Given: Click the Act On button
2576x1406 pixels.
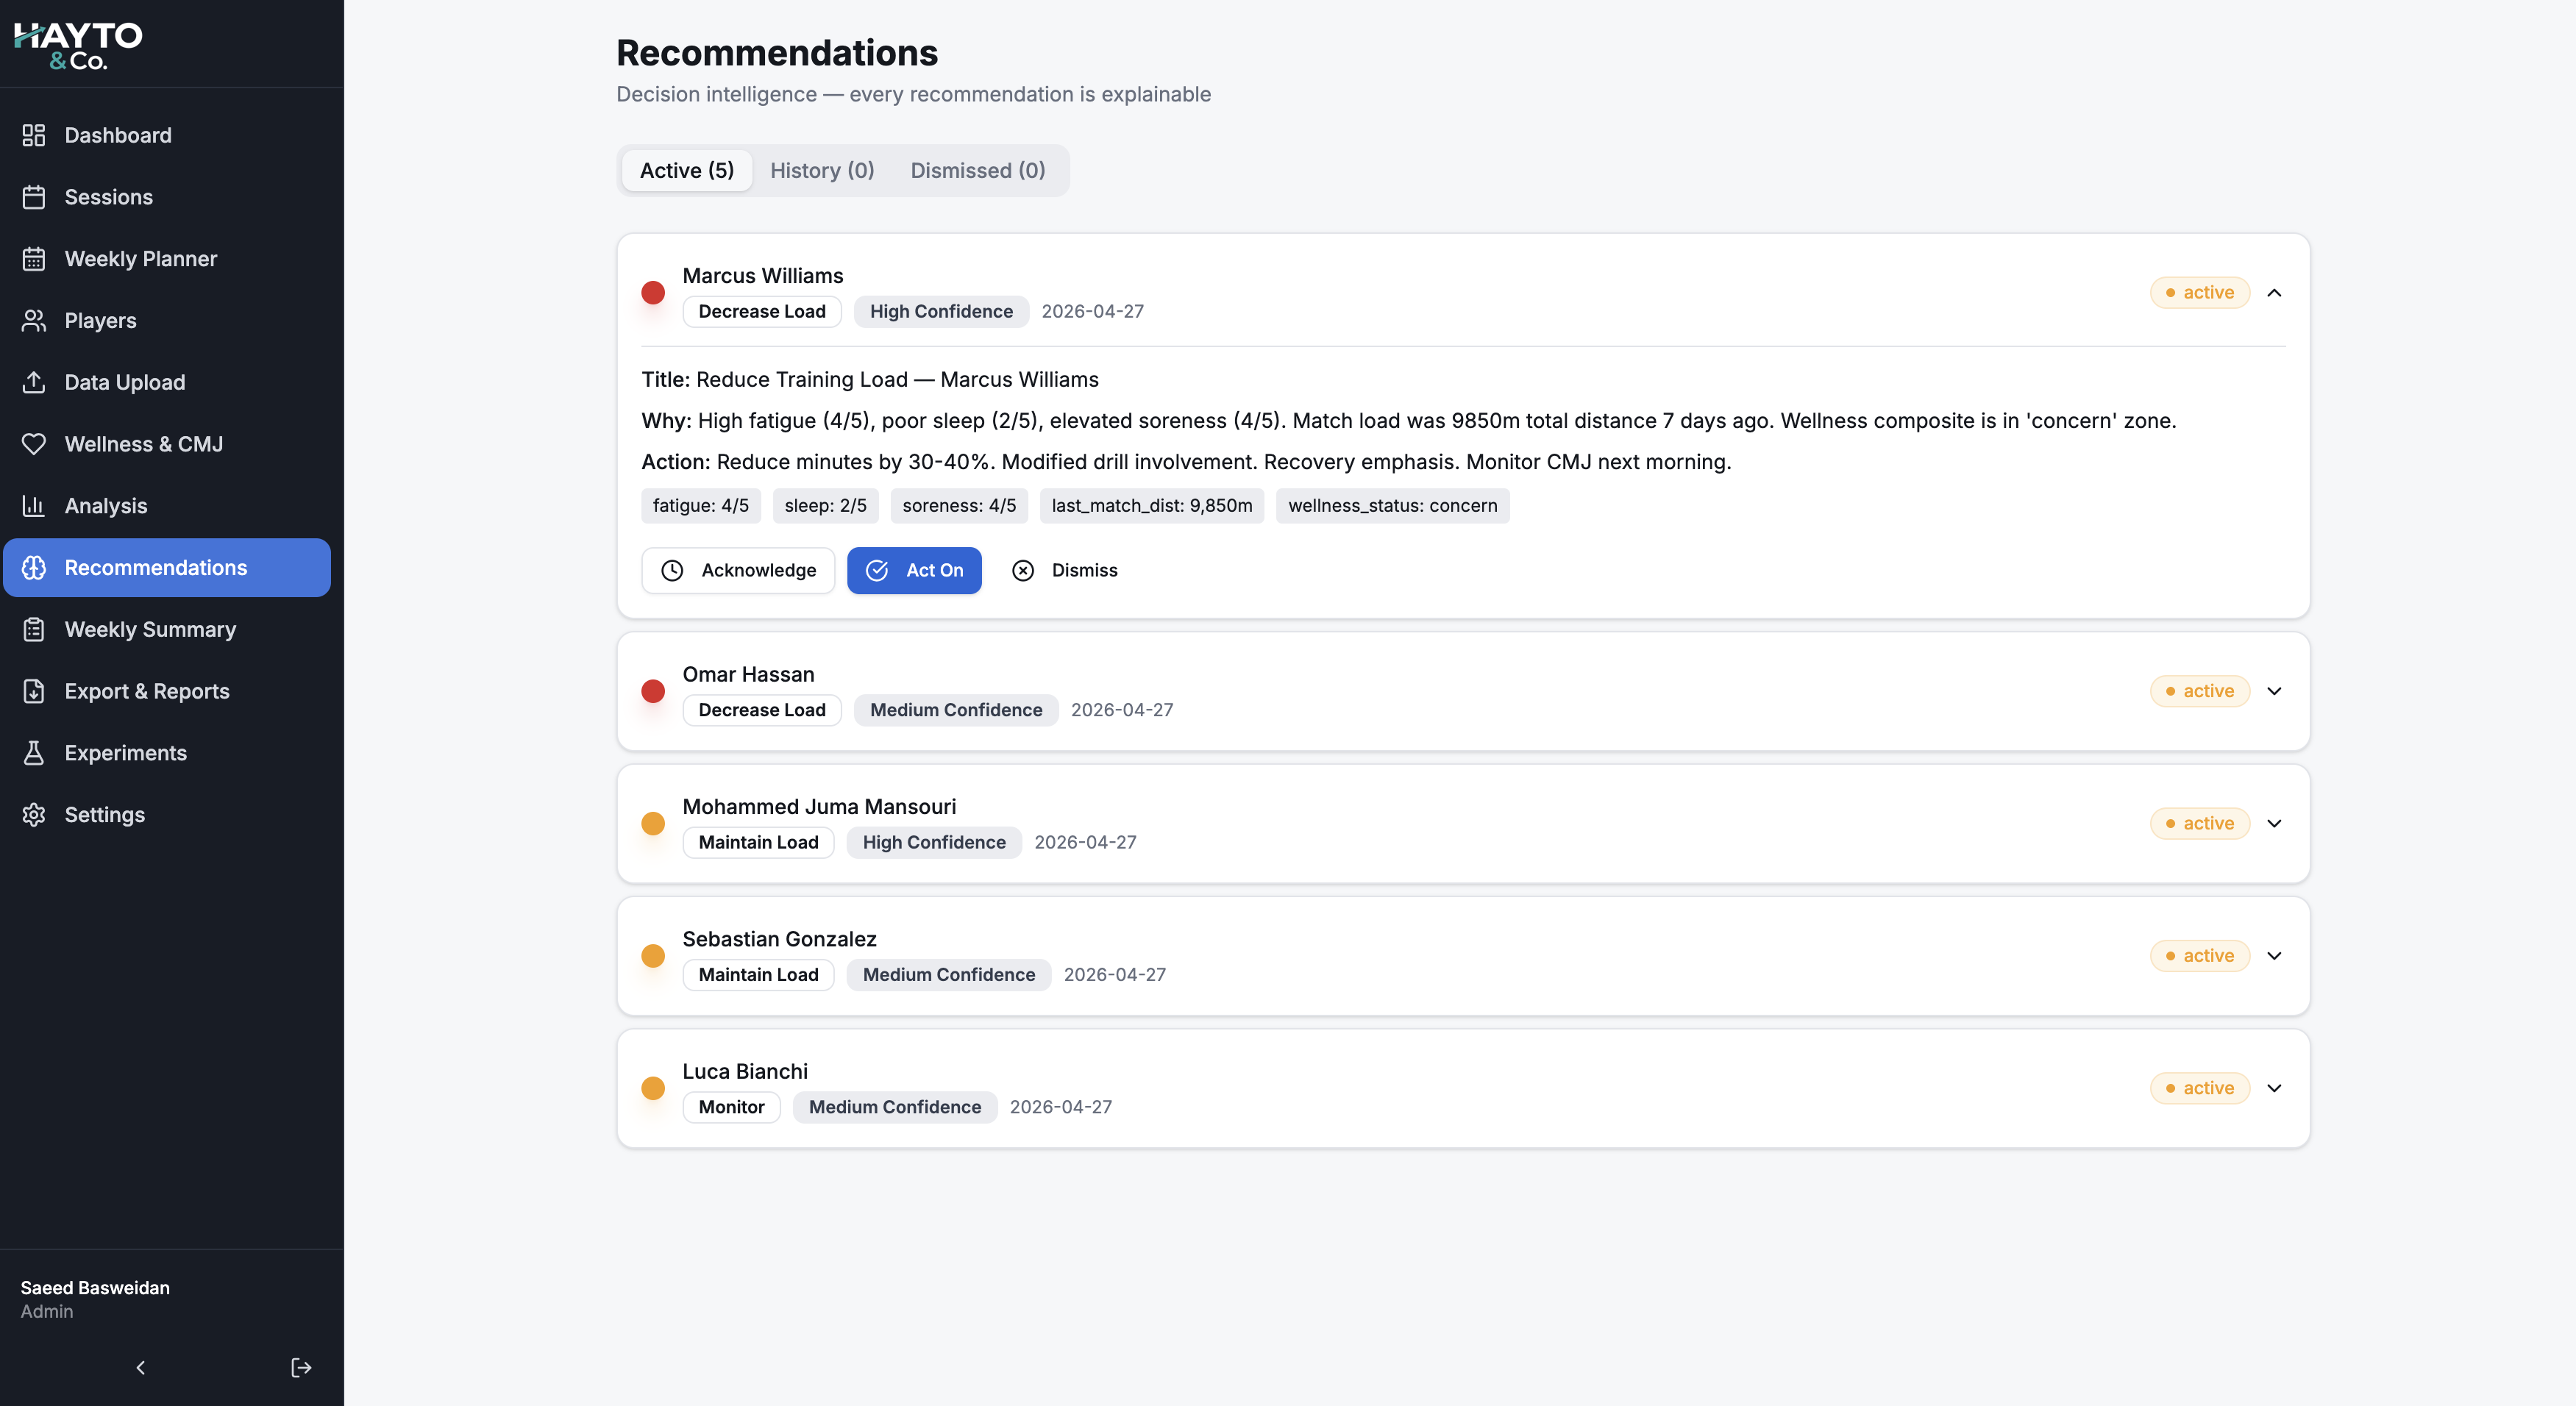Looking at the screenshot, I should pyautogui.click(x=914, y=570).
